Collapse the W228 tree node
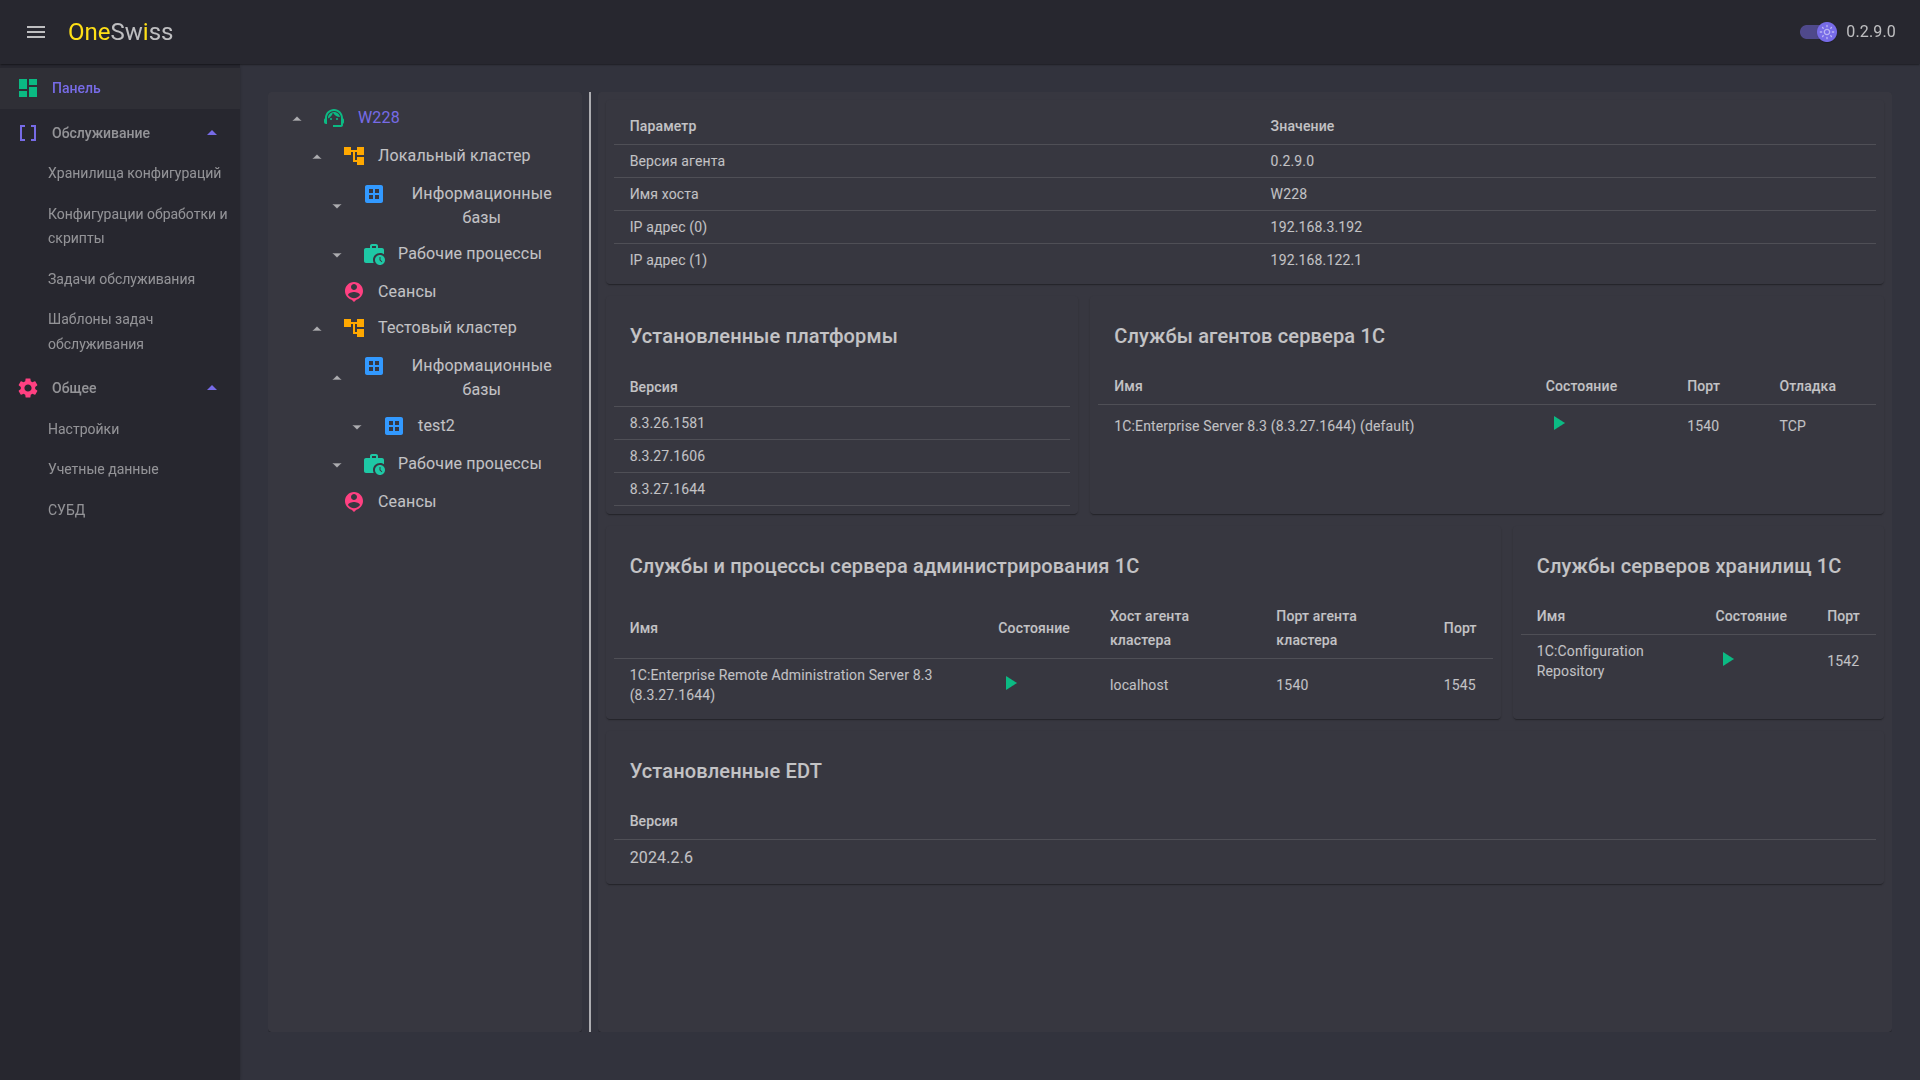This screenshot has height=1080, width=1920. coord(297,119)
